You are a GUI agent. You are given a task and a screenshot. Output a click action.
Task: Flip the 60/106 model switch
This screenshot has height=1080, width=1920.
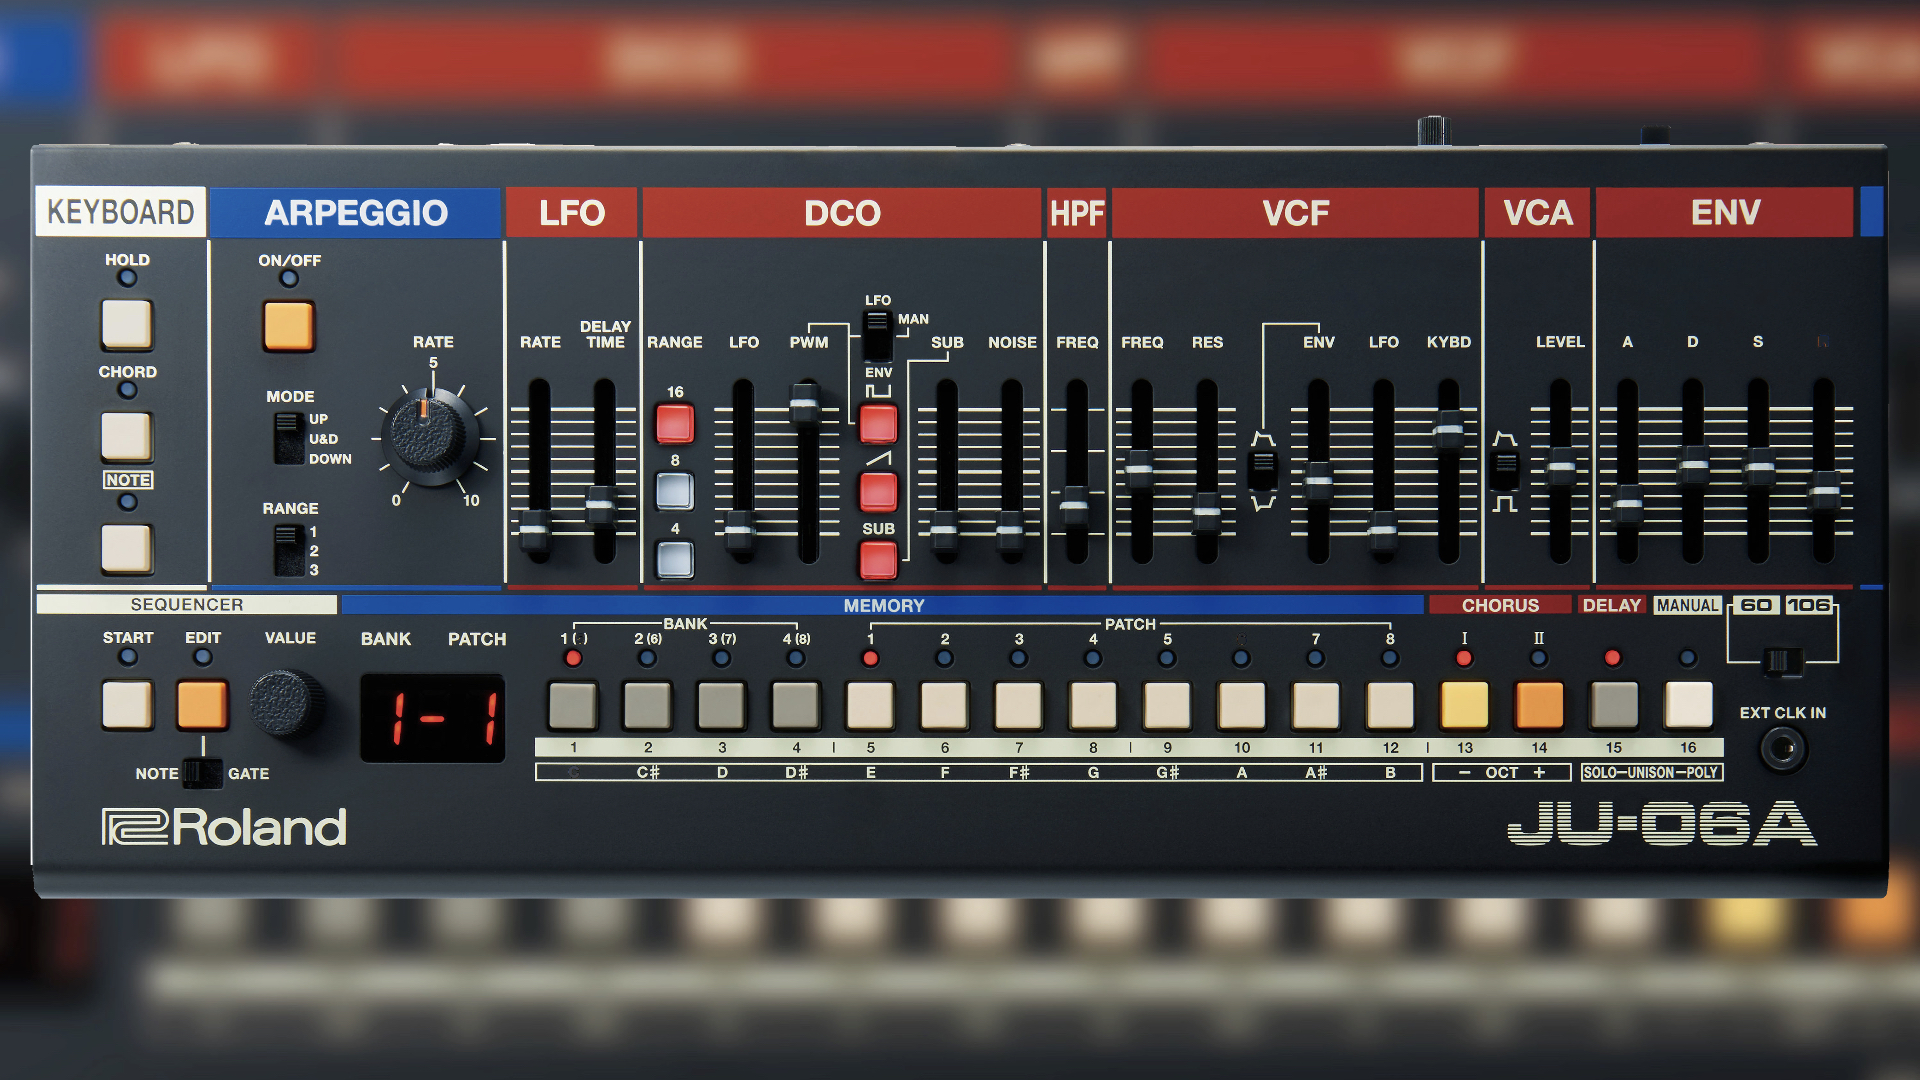click(1782, 661)
